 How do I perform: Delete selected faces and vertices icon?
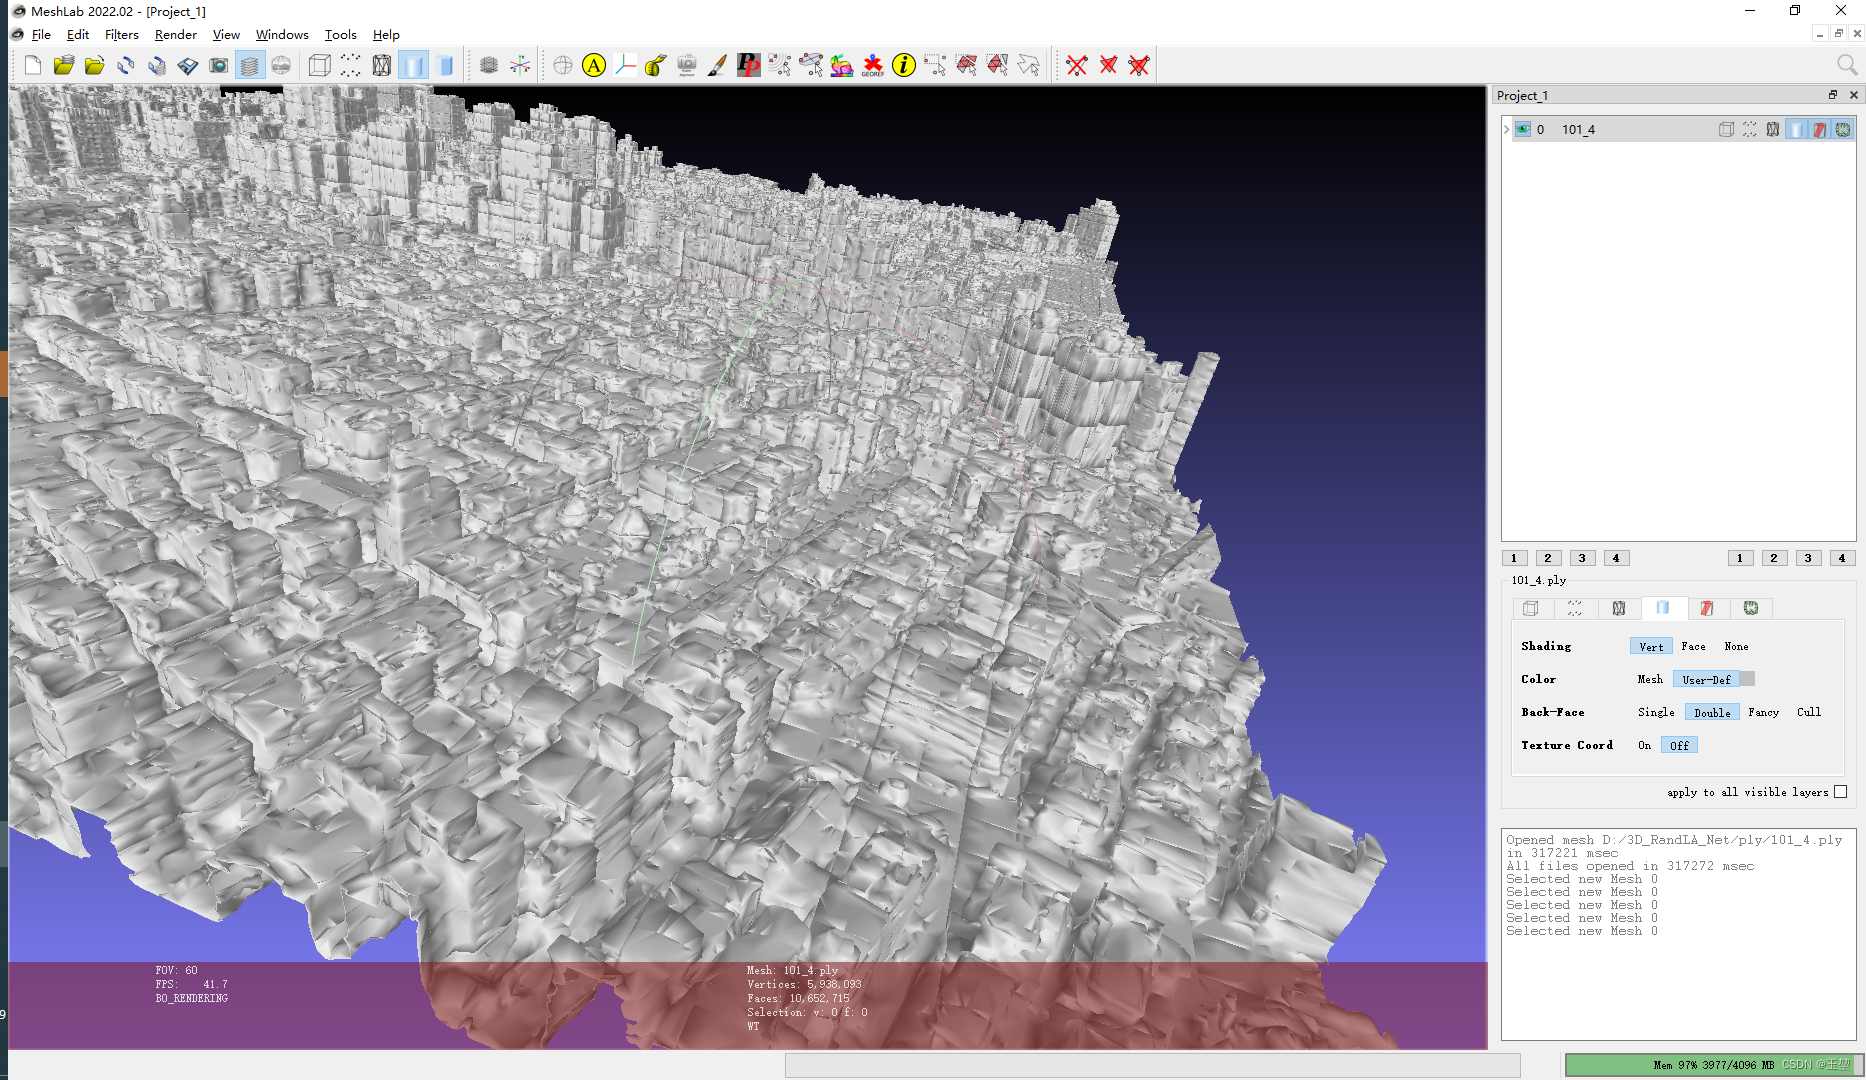pos(1139,66)
